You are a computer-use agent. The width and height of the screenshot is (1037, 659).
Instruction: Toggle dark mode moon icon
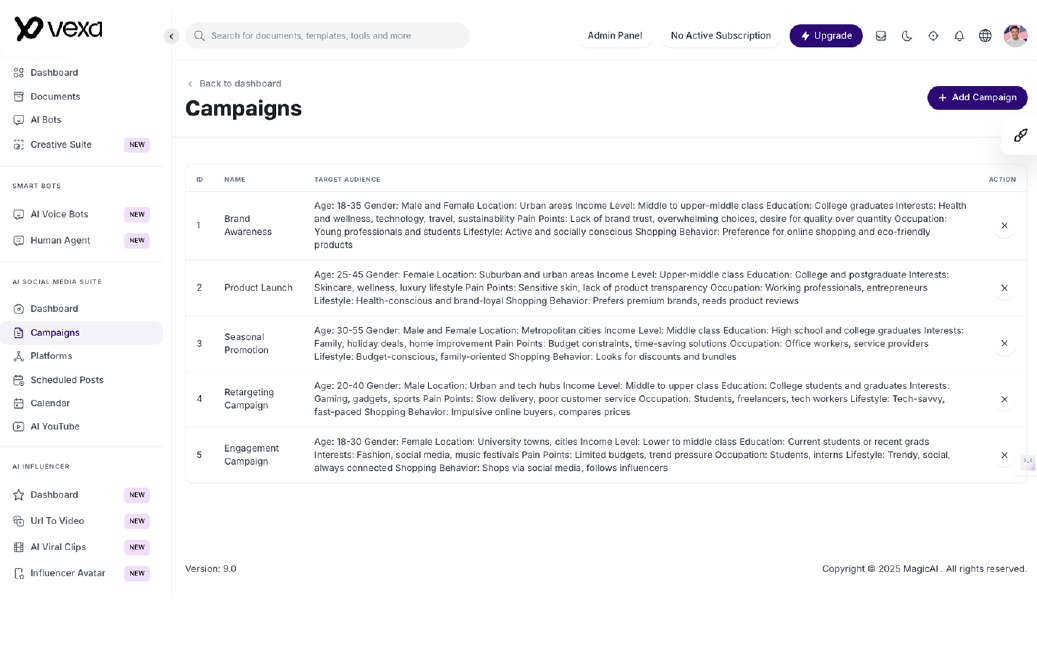(x=907, y=36)
